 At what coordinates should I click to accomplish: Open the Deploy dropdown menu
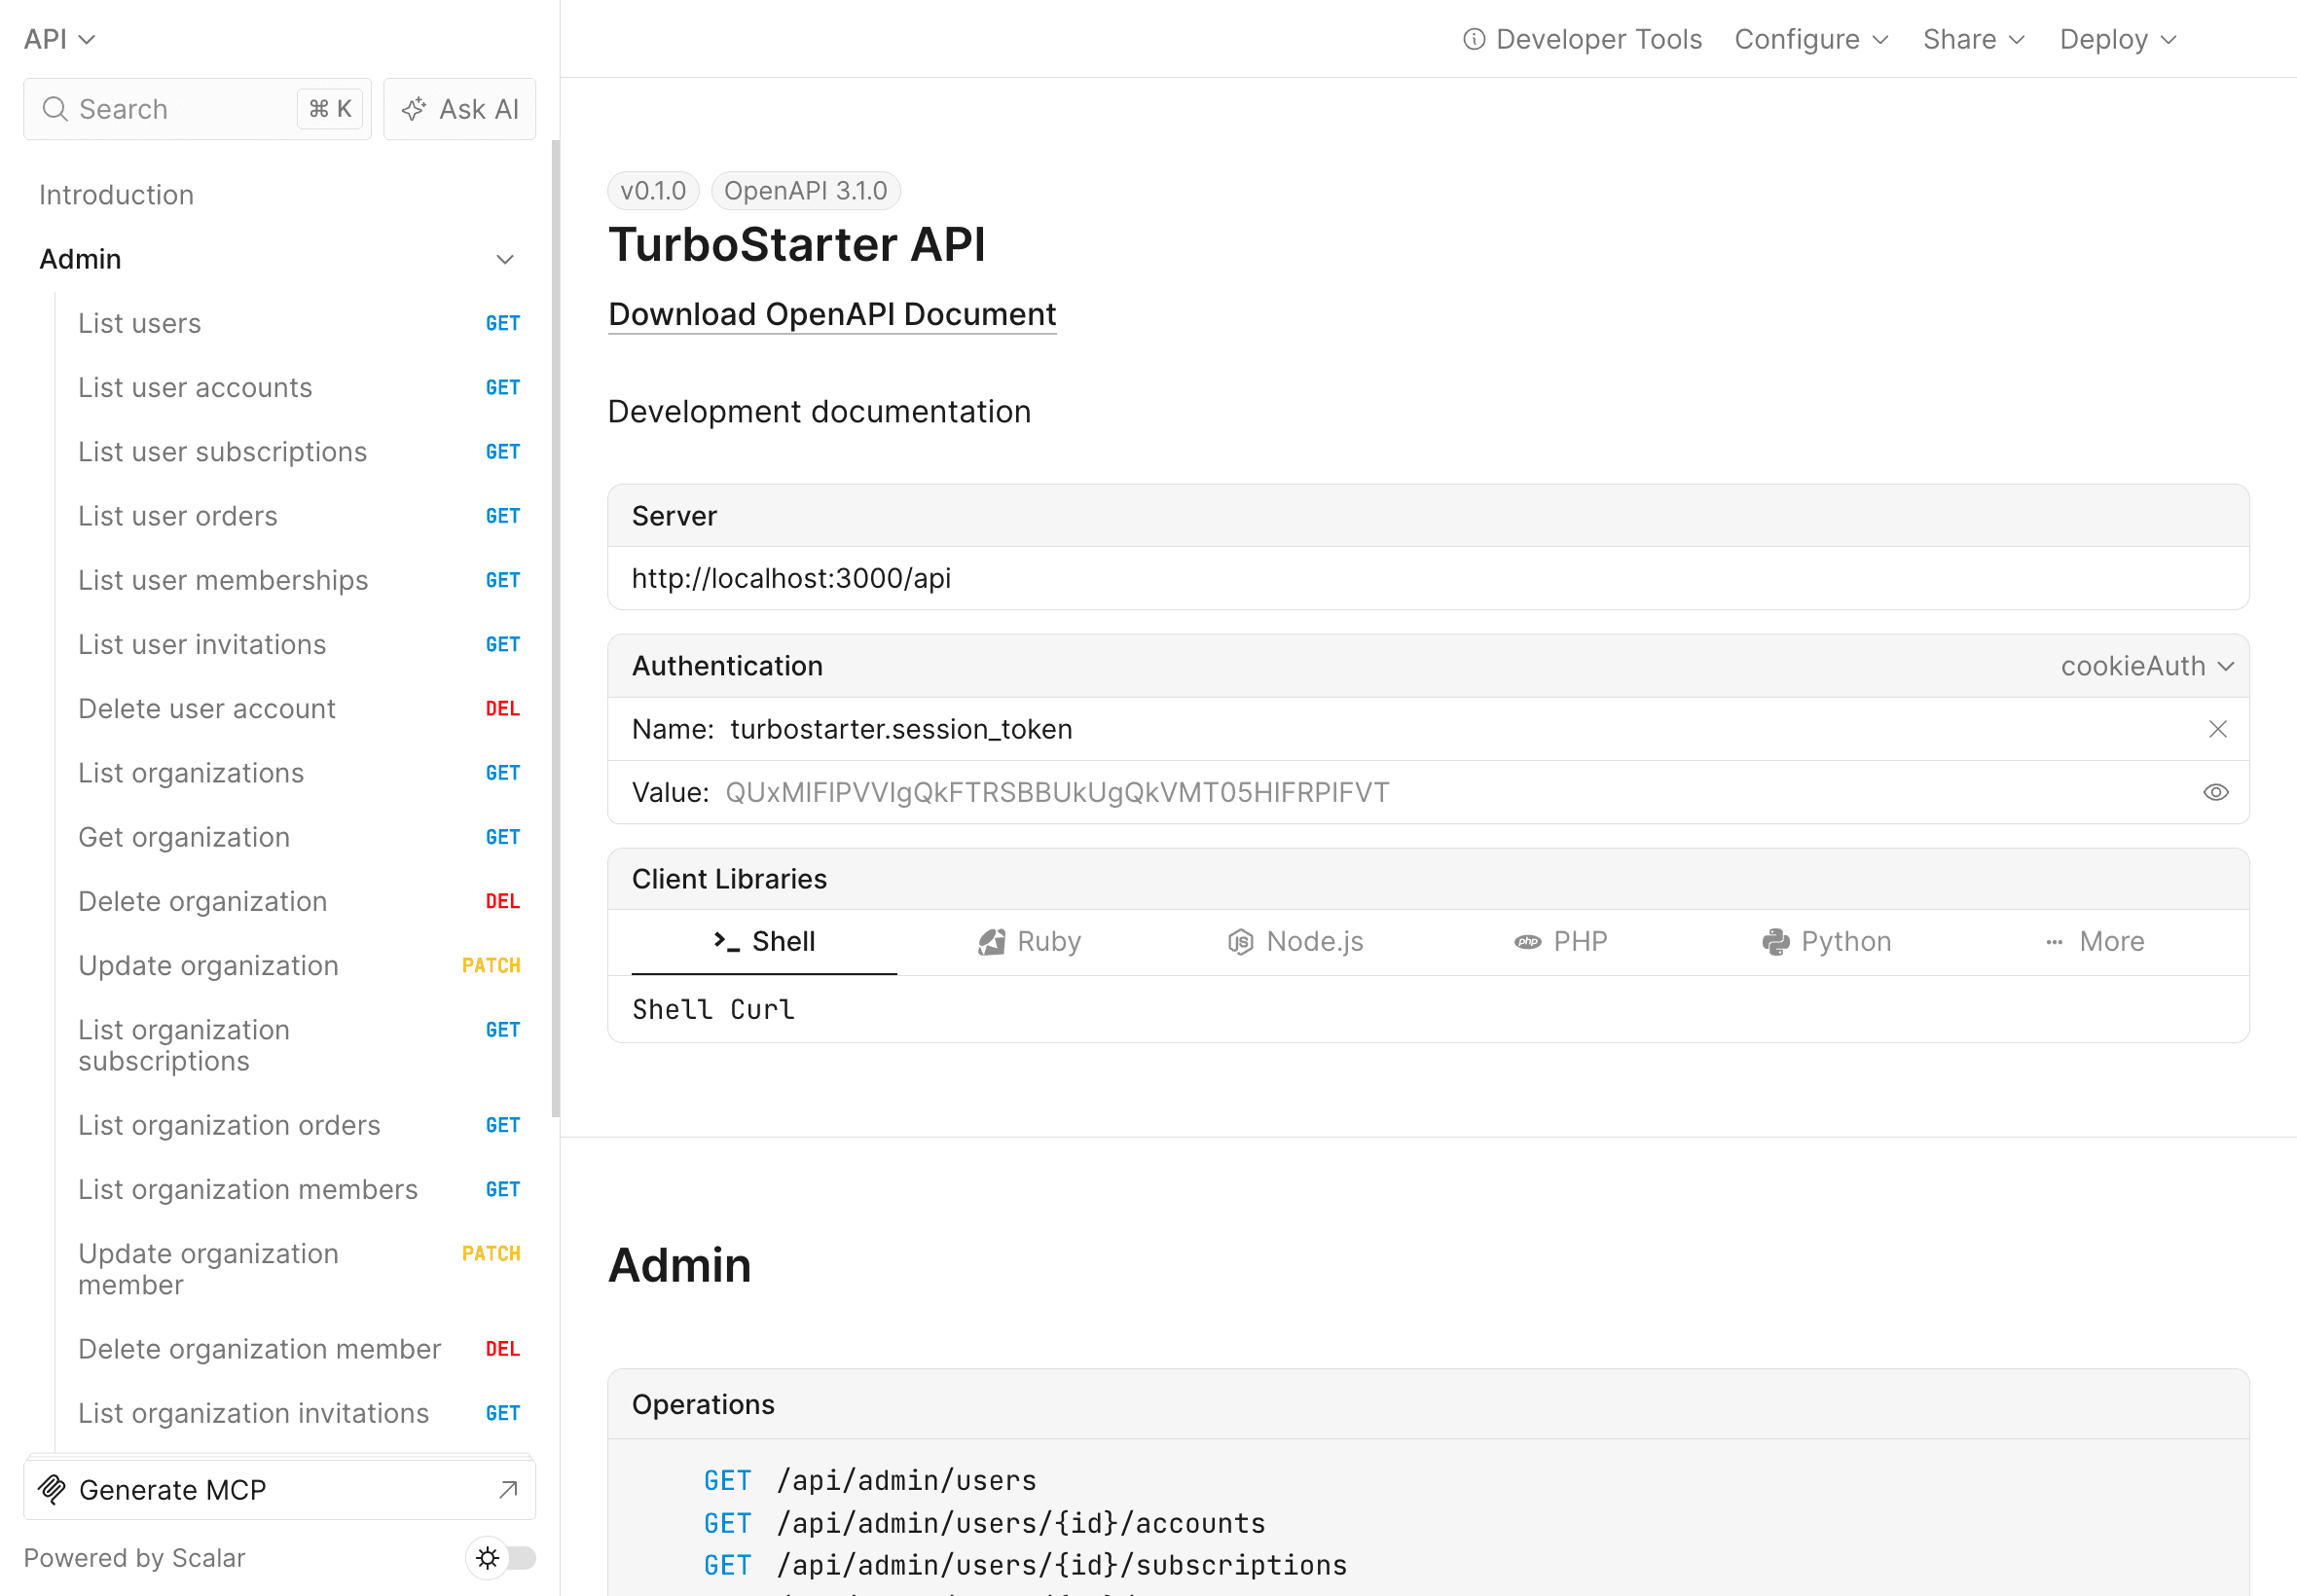coord(2119,39)
